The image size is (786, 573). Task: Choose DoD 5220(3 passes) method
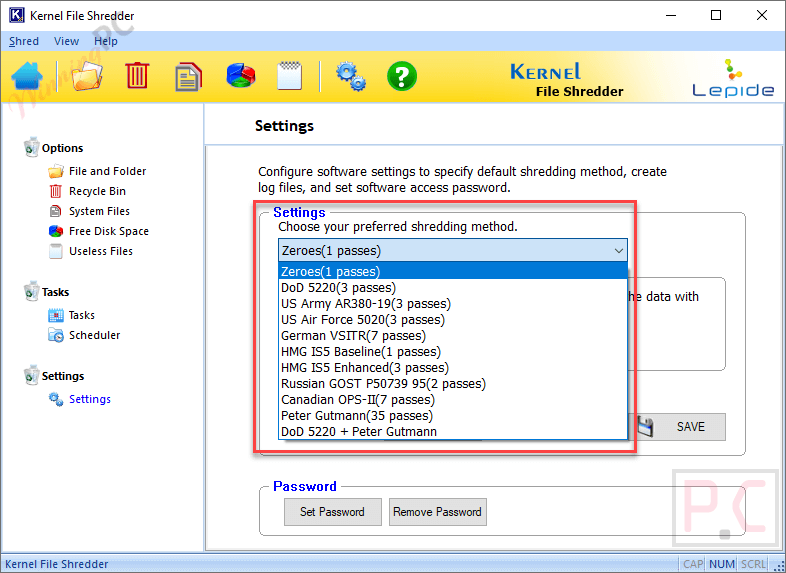453,288
